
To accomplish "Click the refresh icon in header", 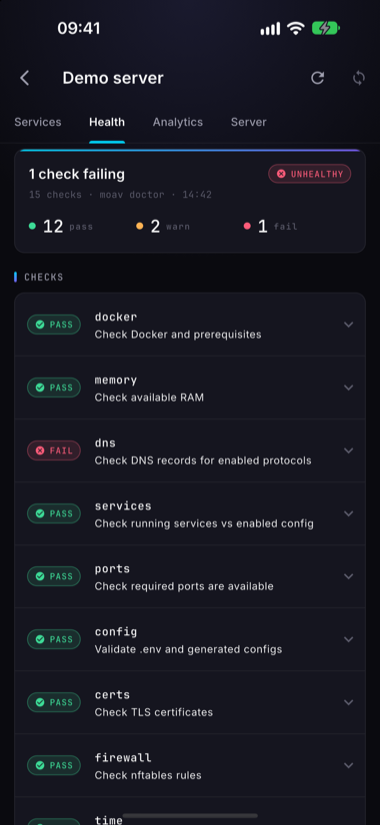I will [x=317, y=78].
